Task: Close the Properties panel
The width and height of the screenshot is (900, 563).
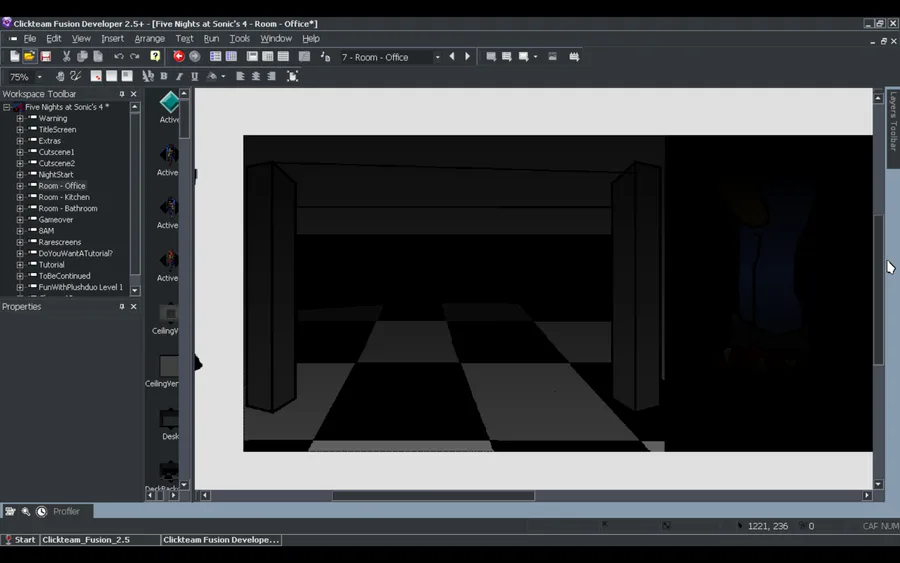Action: (134, 306)
